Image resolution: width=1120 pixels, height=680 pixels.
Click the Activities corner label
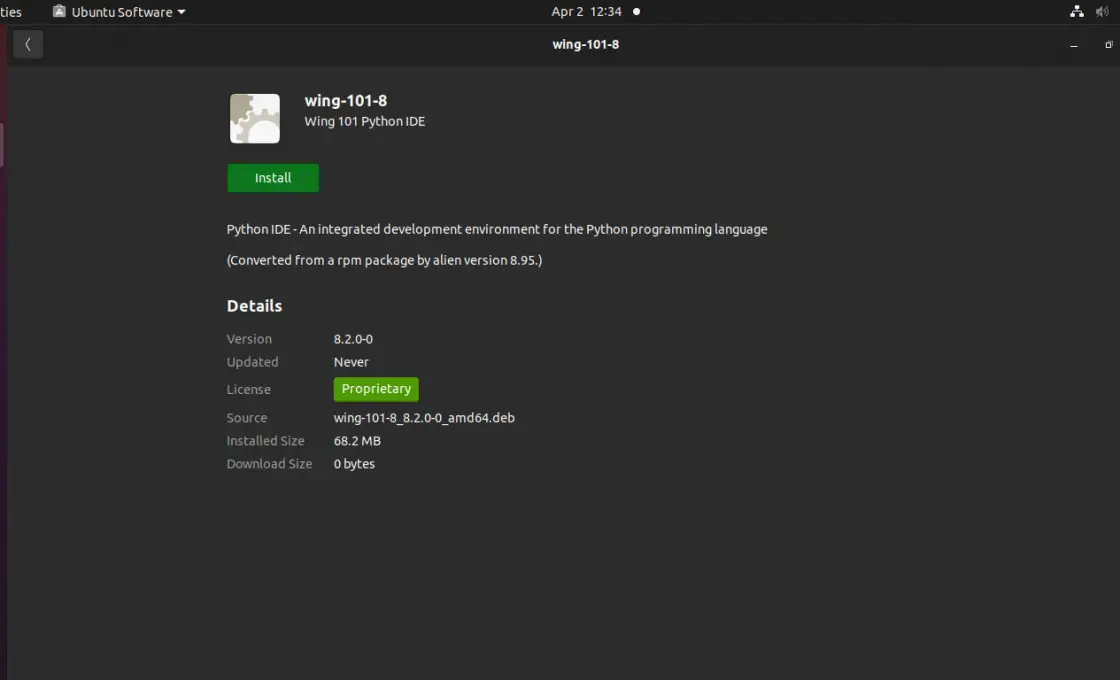pyautogui.click(x=11, y=12)
